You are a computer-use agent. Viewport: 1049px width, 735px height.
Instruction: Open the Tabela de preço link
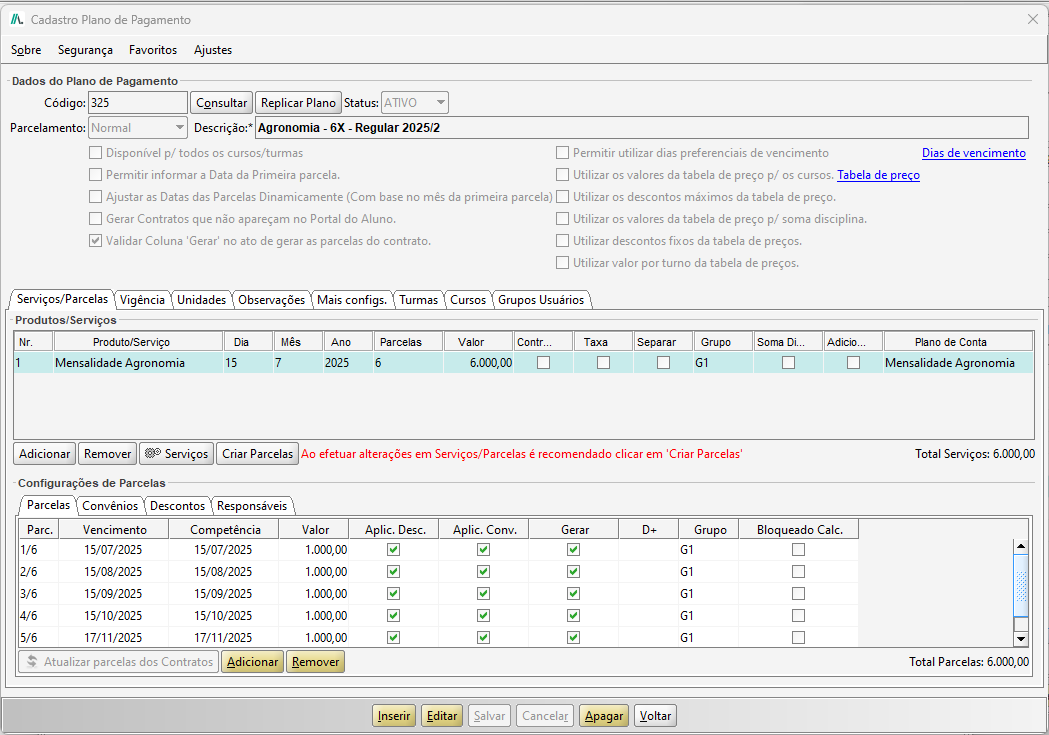[x=878, y=175]
